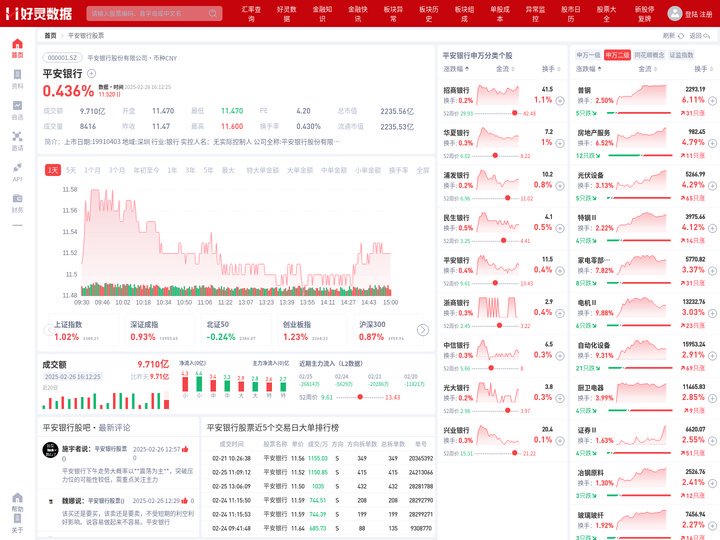The width and height of the screenshot is (720, 540).
Task: Click the search magnifier icon
Action: tap(213, 13)
